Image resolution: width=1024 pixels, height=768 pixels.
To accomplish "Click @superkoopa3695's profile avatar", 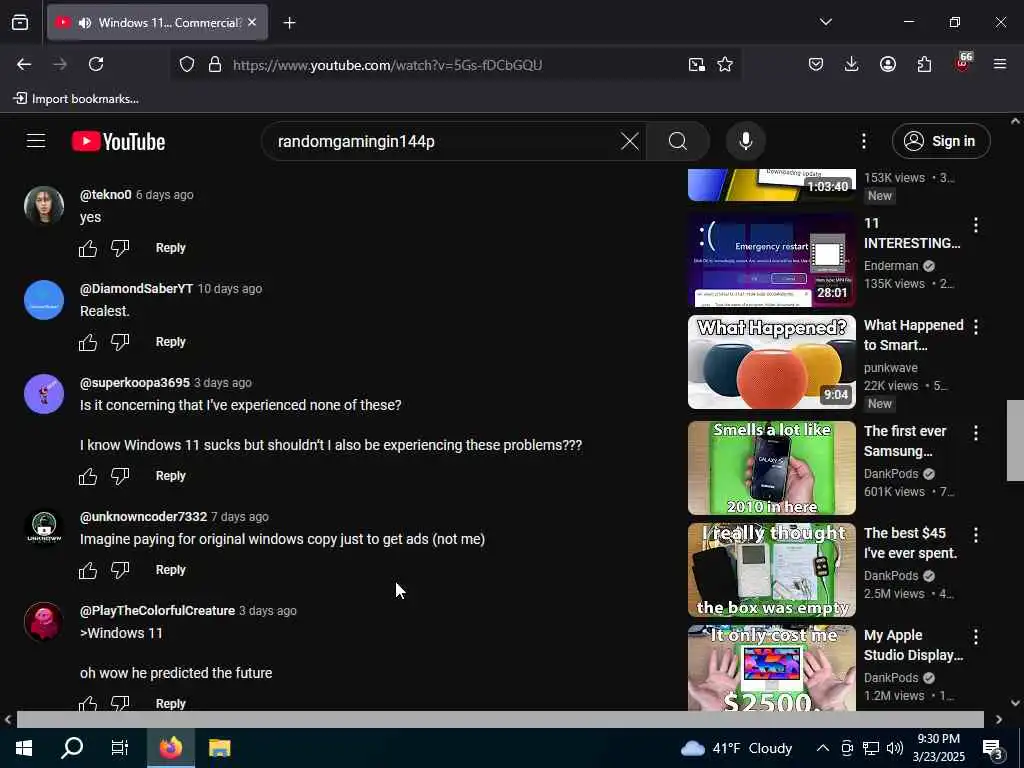I will [44, 394].
